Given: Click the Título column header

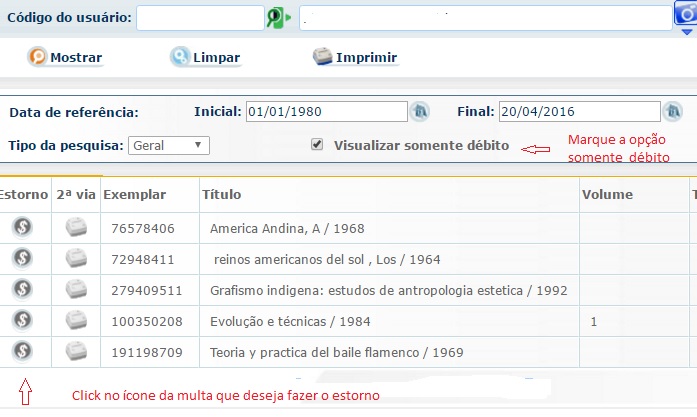Looking at the screenshot, I should 221,194.
